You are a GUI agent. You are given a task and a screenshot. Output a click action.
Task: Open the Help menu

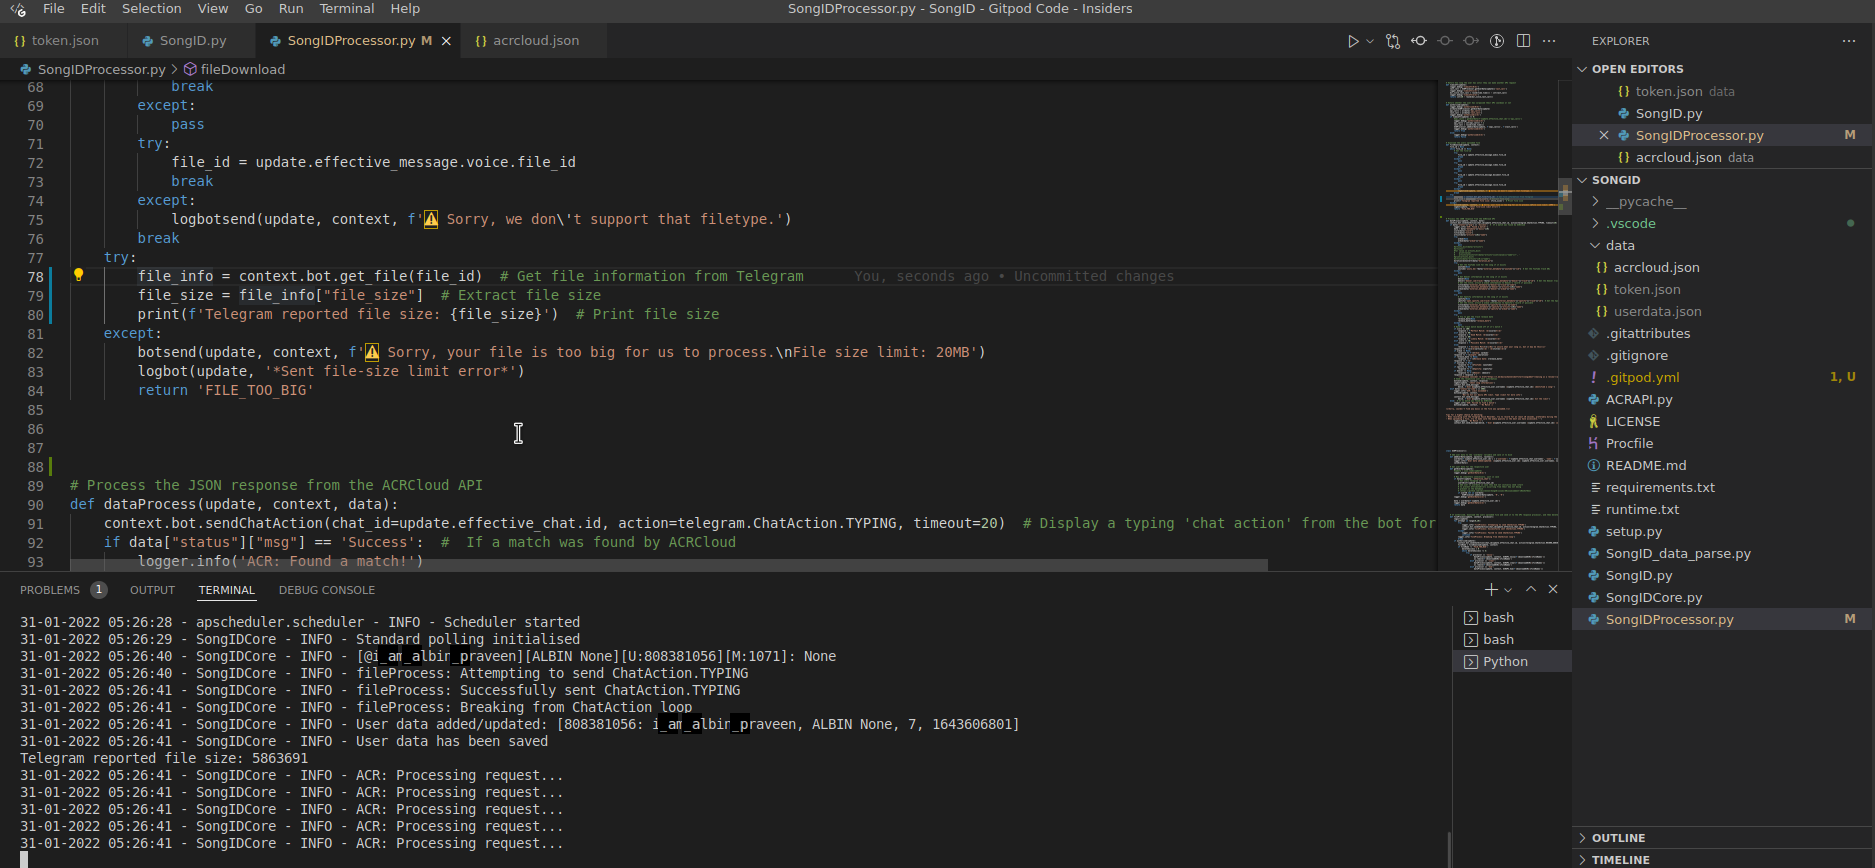point(405,9)
